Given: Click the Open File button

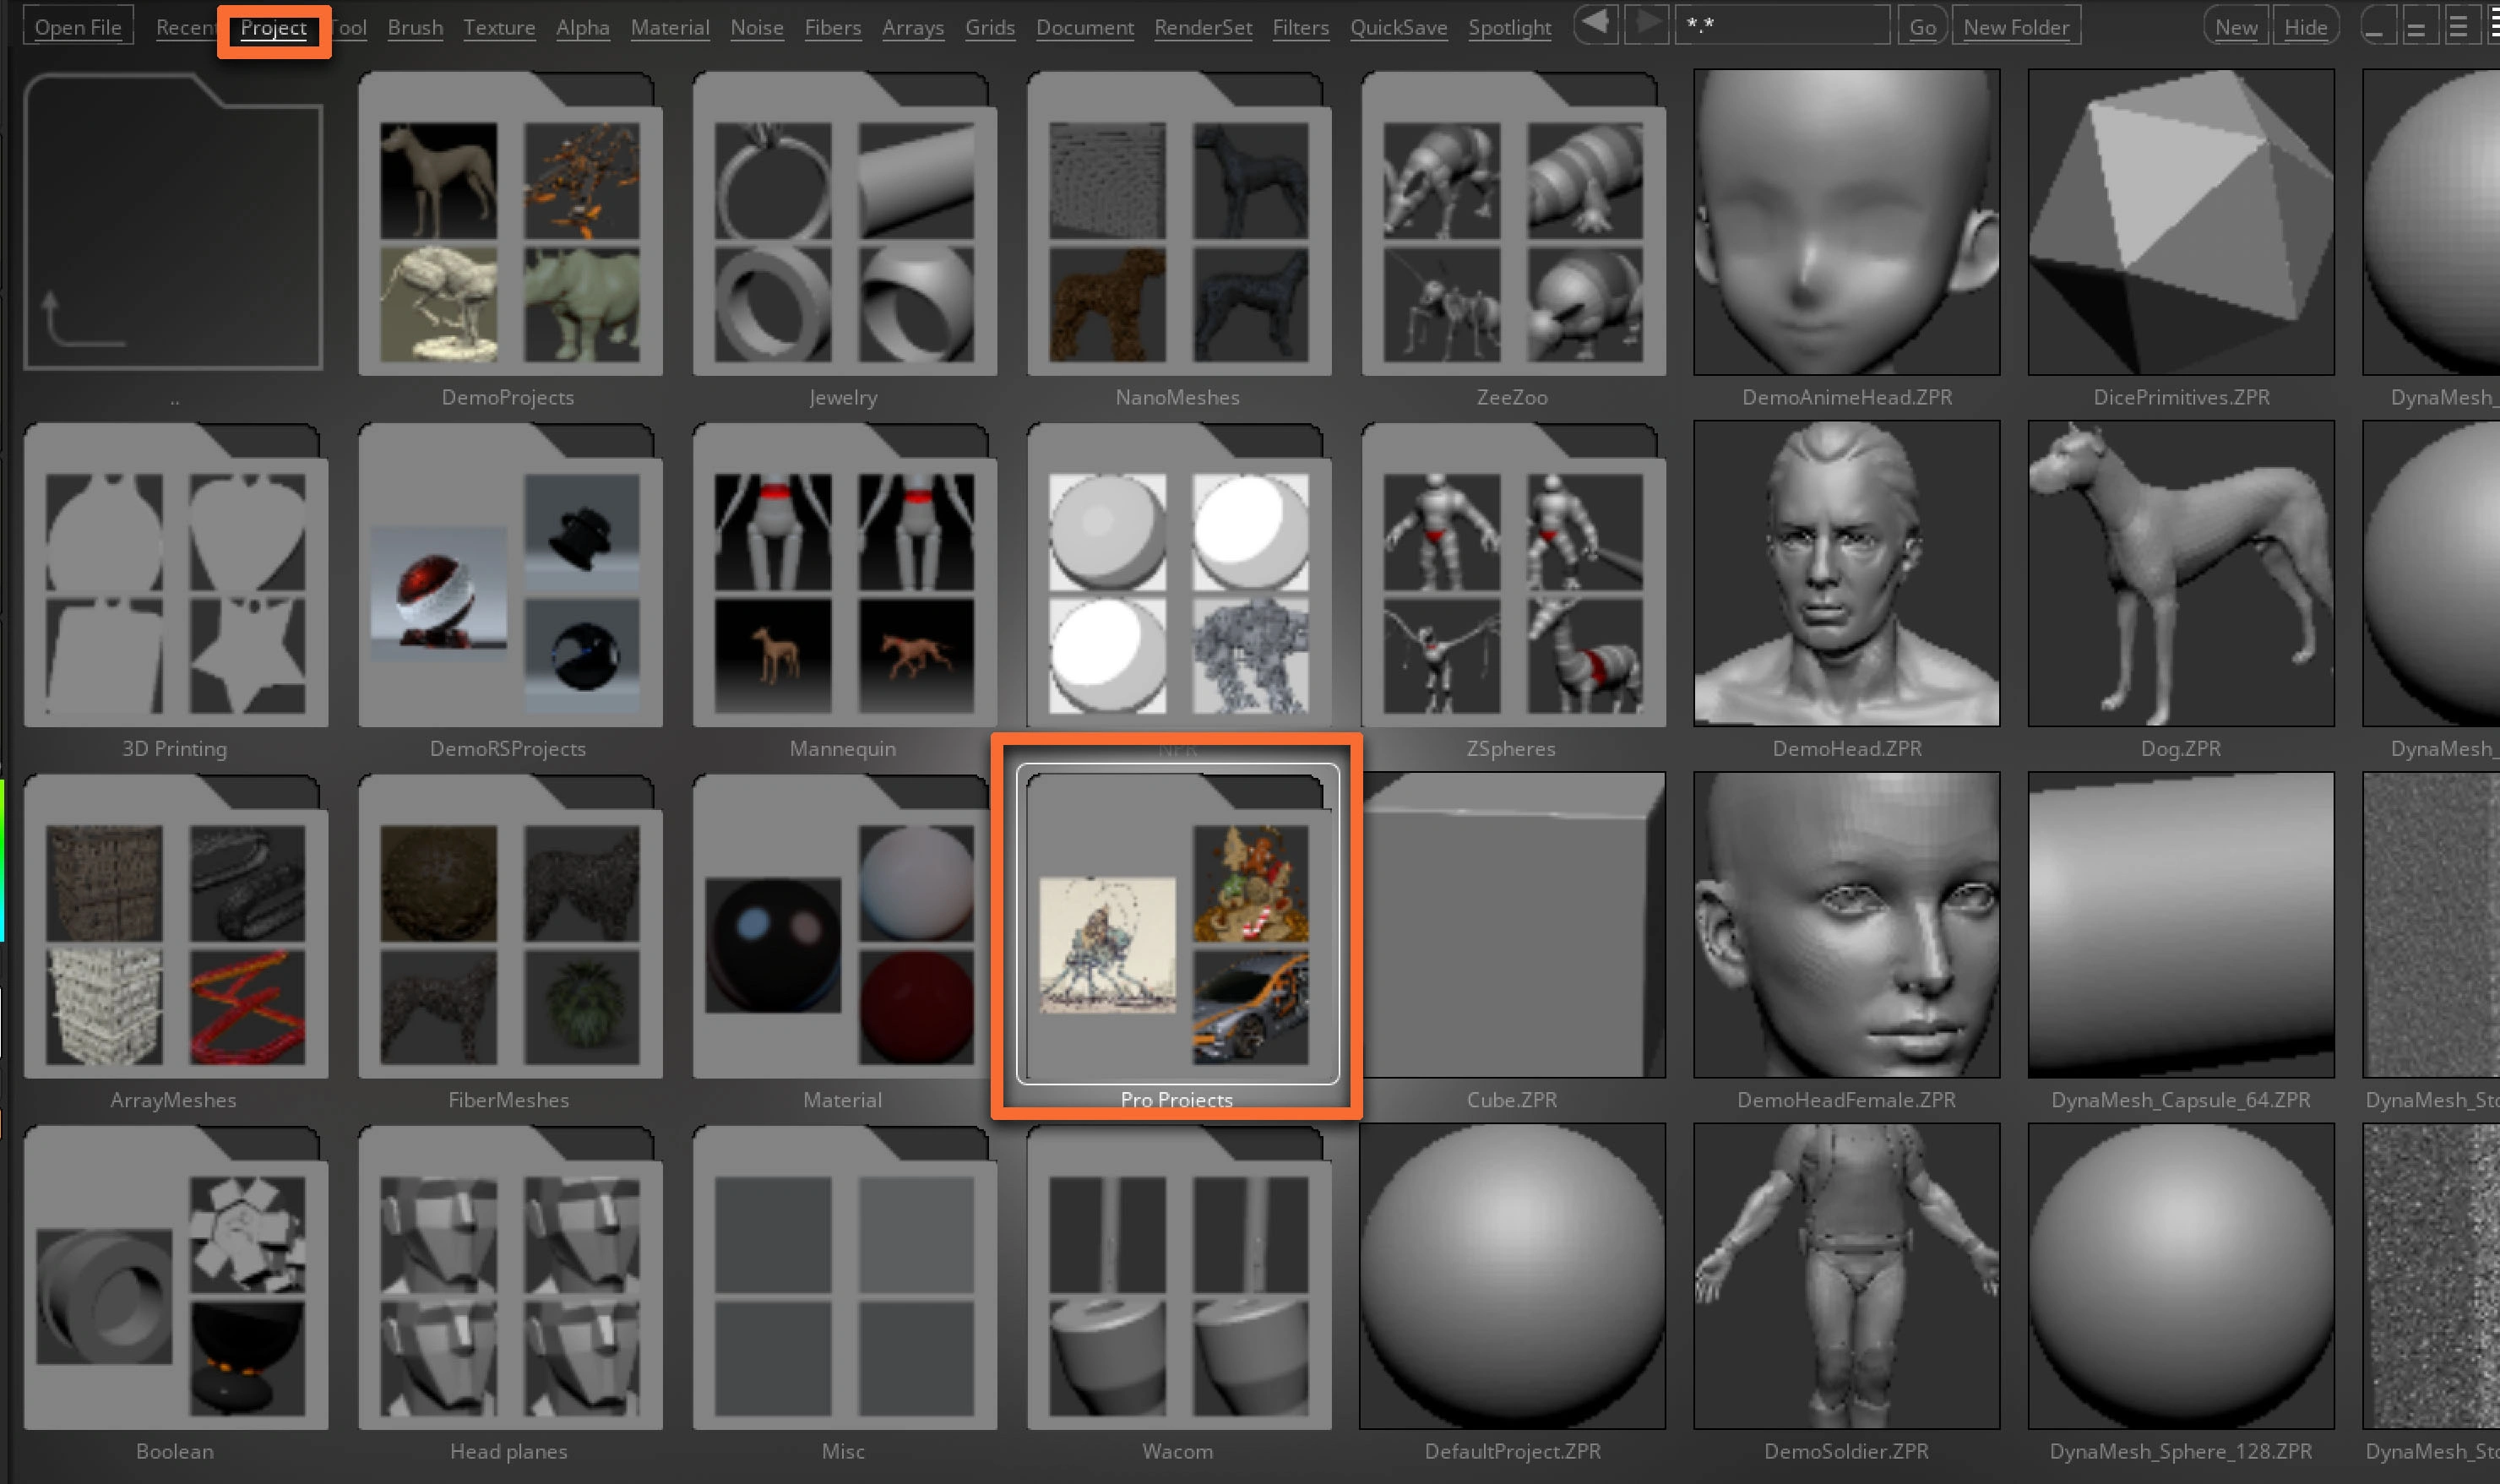Looking at the screenshot, I should (x=78, y=27).
